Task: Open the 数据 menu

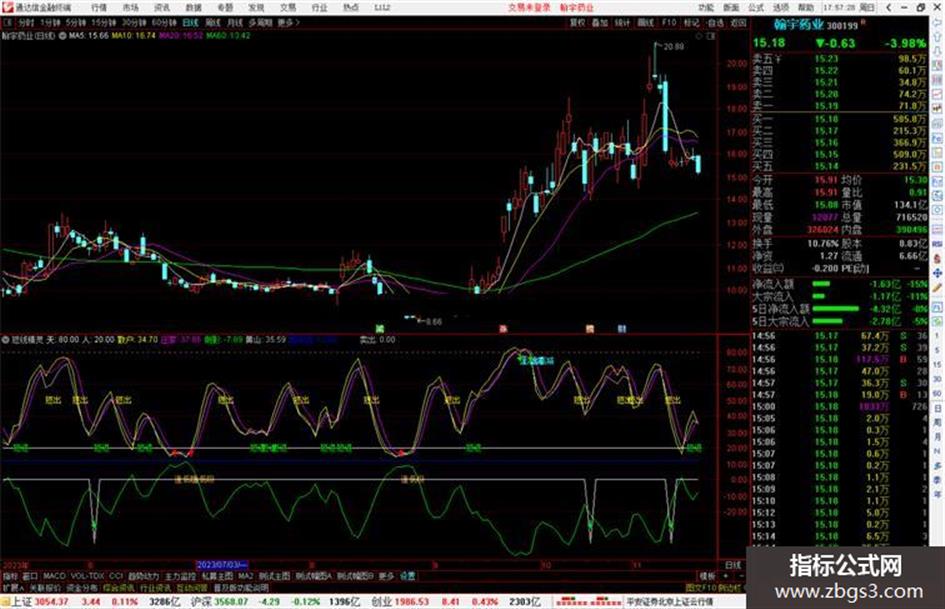Action: [193, 8]
